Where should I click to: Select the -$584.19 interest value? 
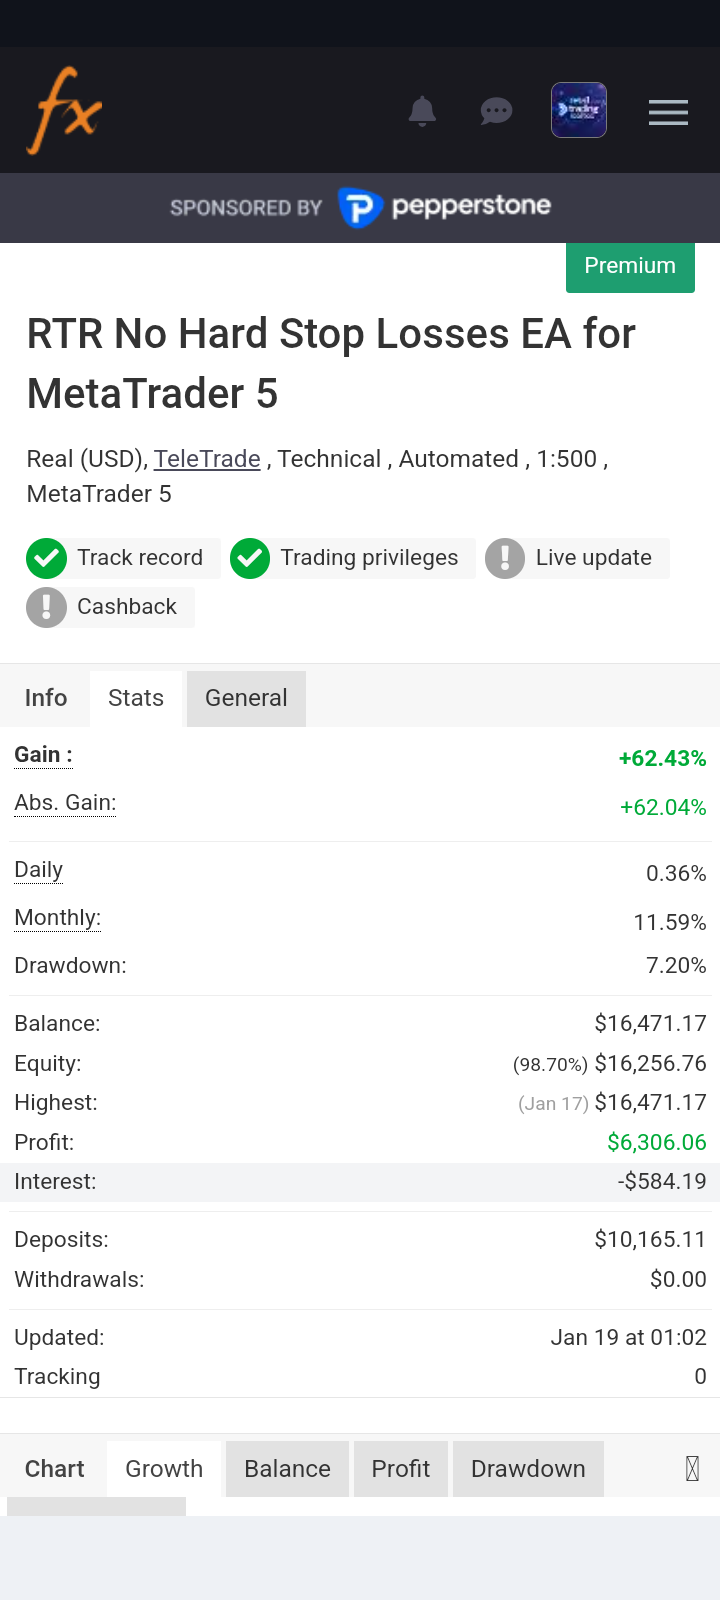pos(662,1181)
